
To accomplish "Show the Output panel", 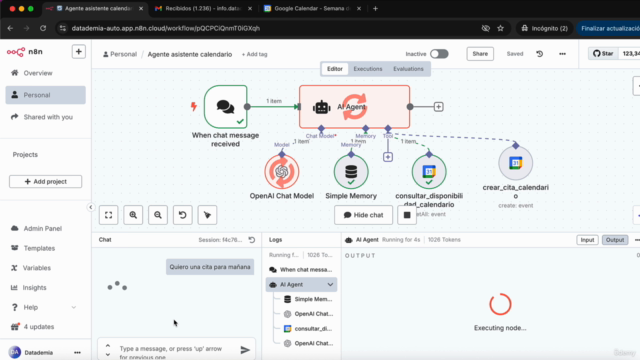I will tap(615, 240).
